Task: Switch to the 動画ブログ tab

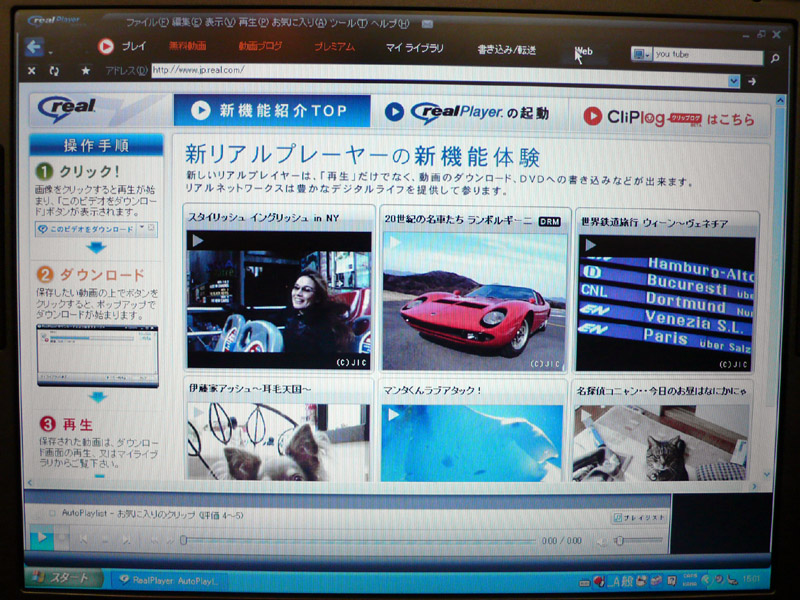Action: tap(260, 46)
